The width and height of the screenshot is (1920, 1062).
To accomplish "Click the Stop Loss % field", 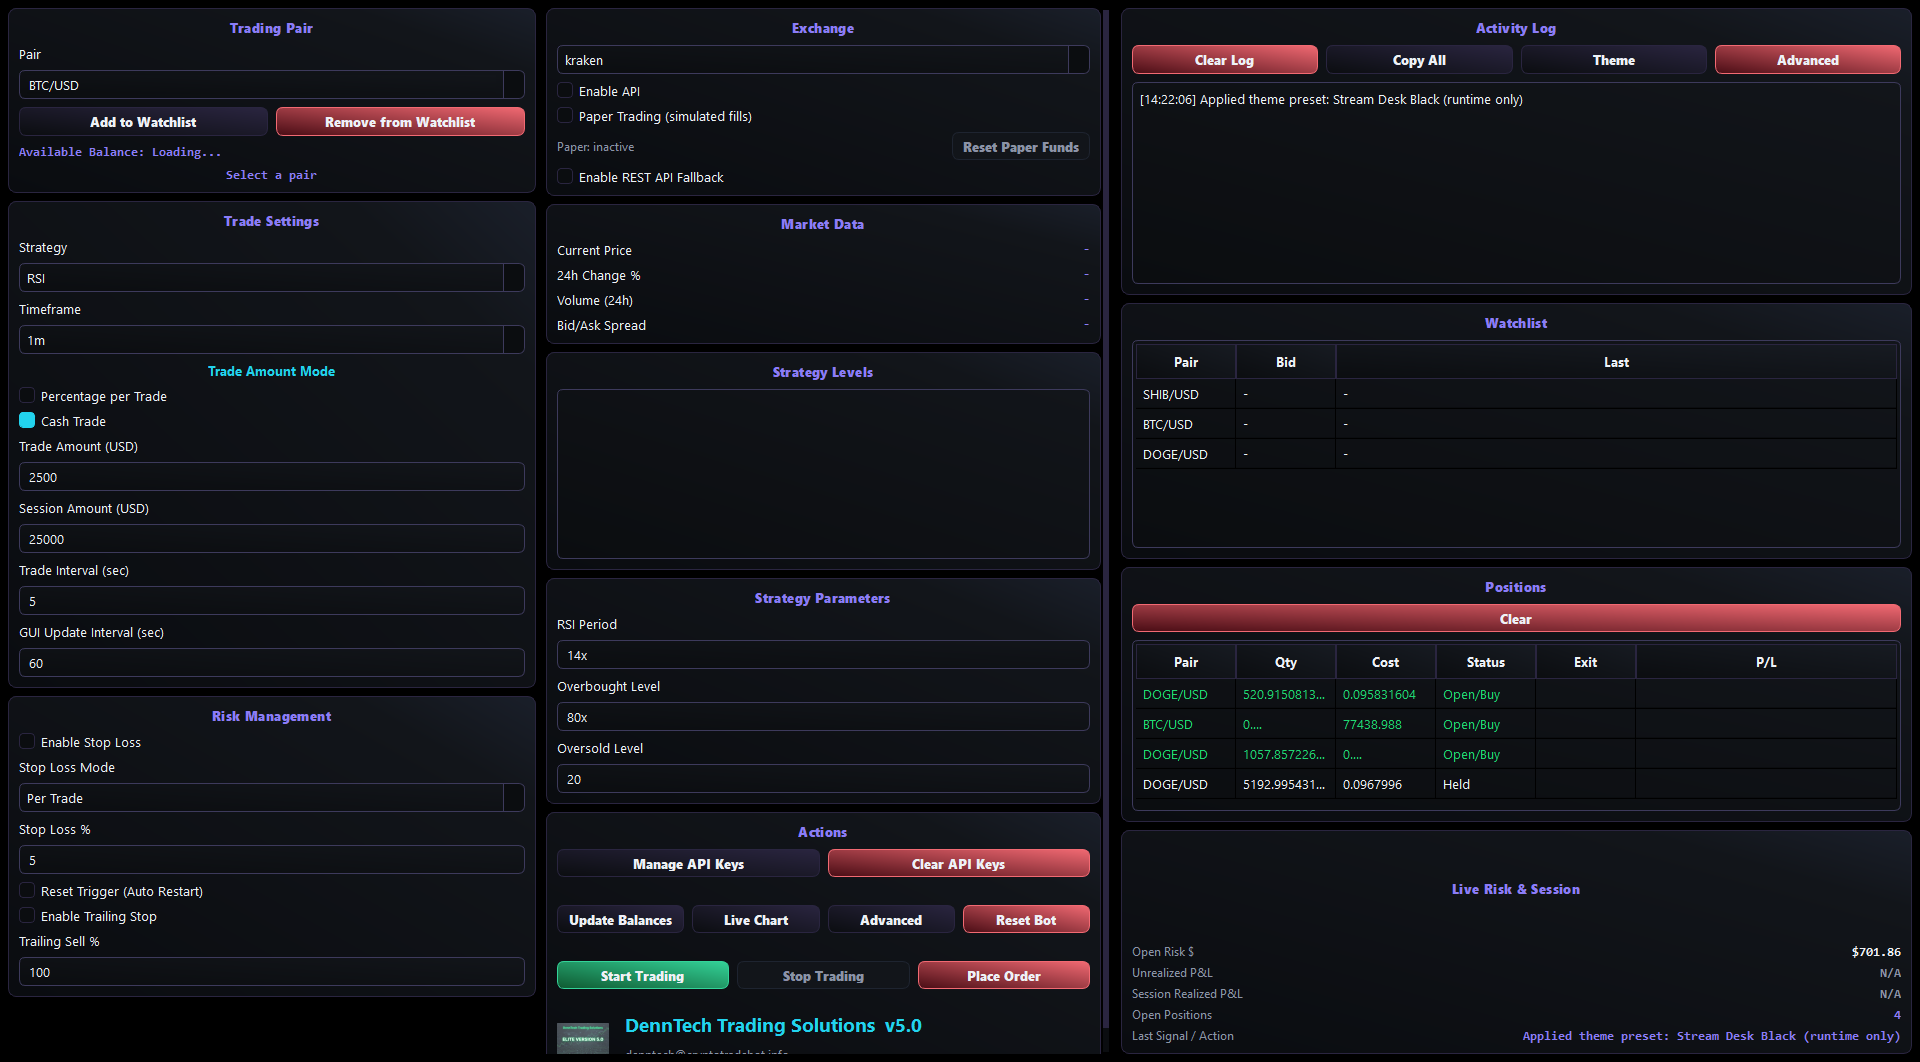I will pyautogui.click(x=272, y=860).
